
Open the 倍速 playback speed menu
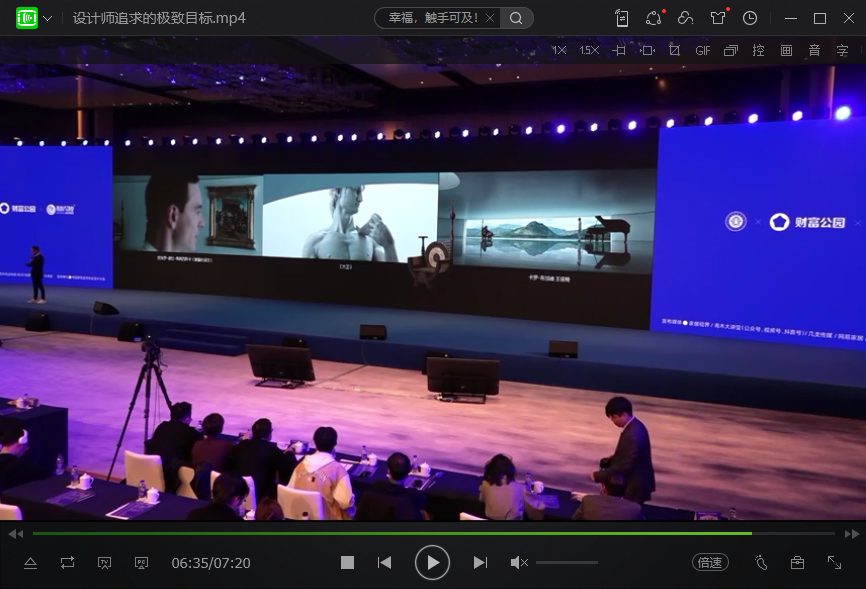point(710,563)
